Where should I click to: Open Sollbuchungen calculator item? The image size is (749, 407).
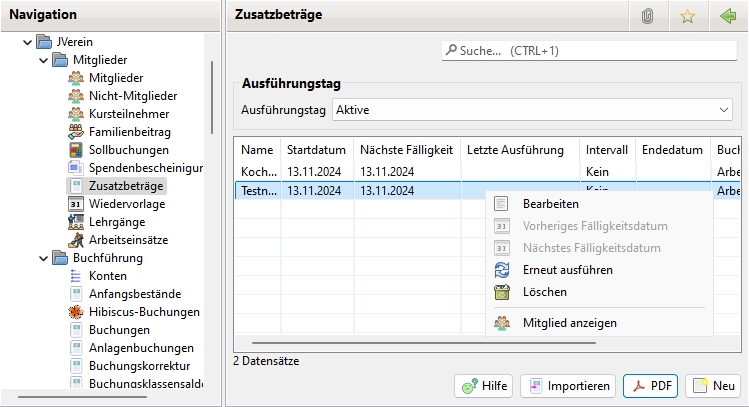click(127, 150)
